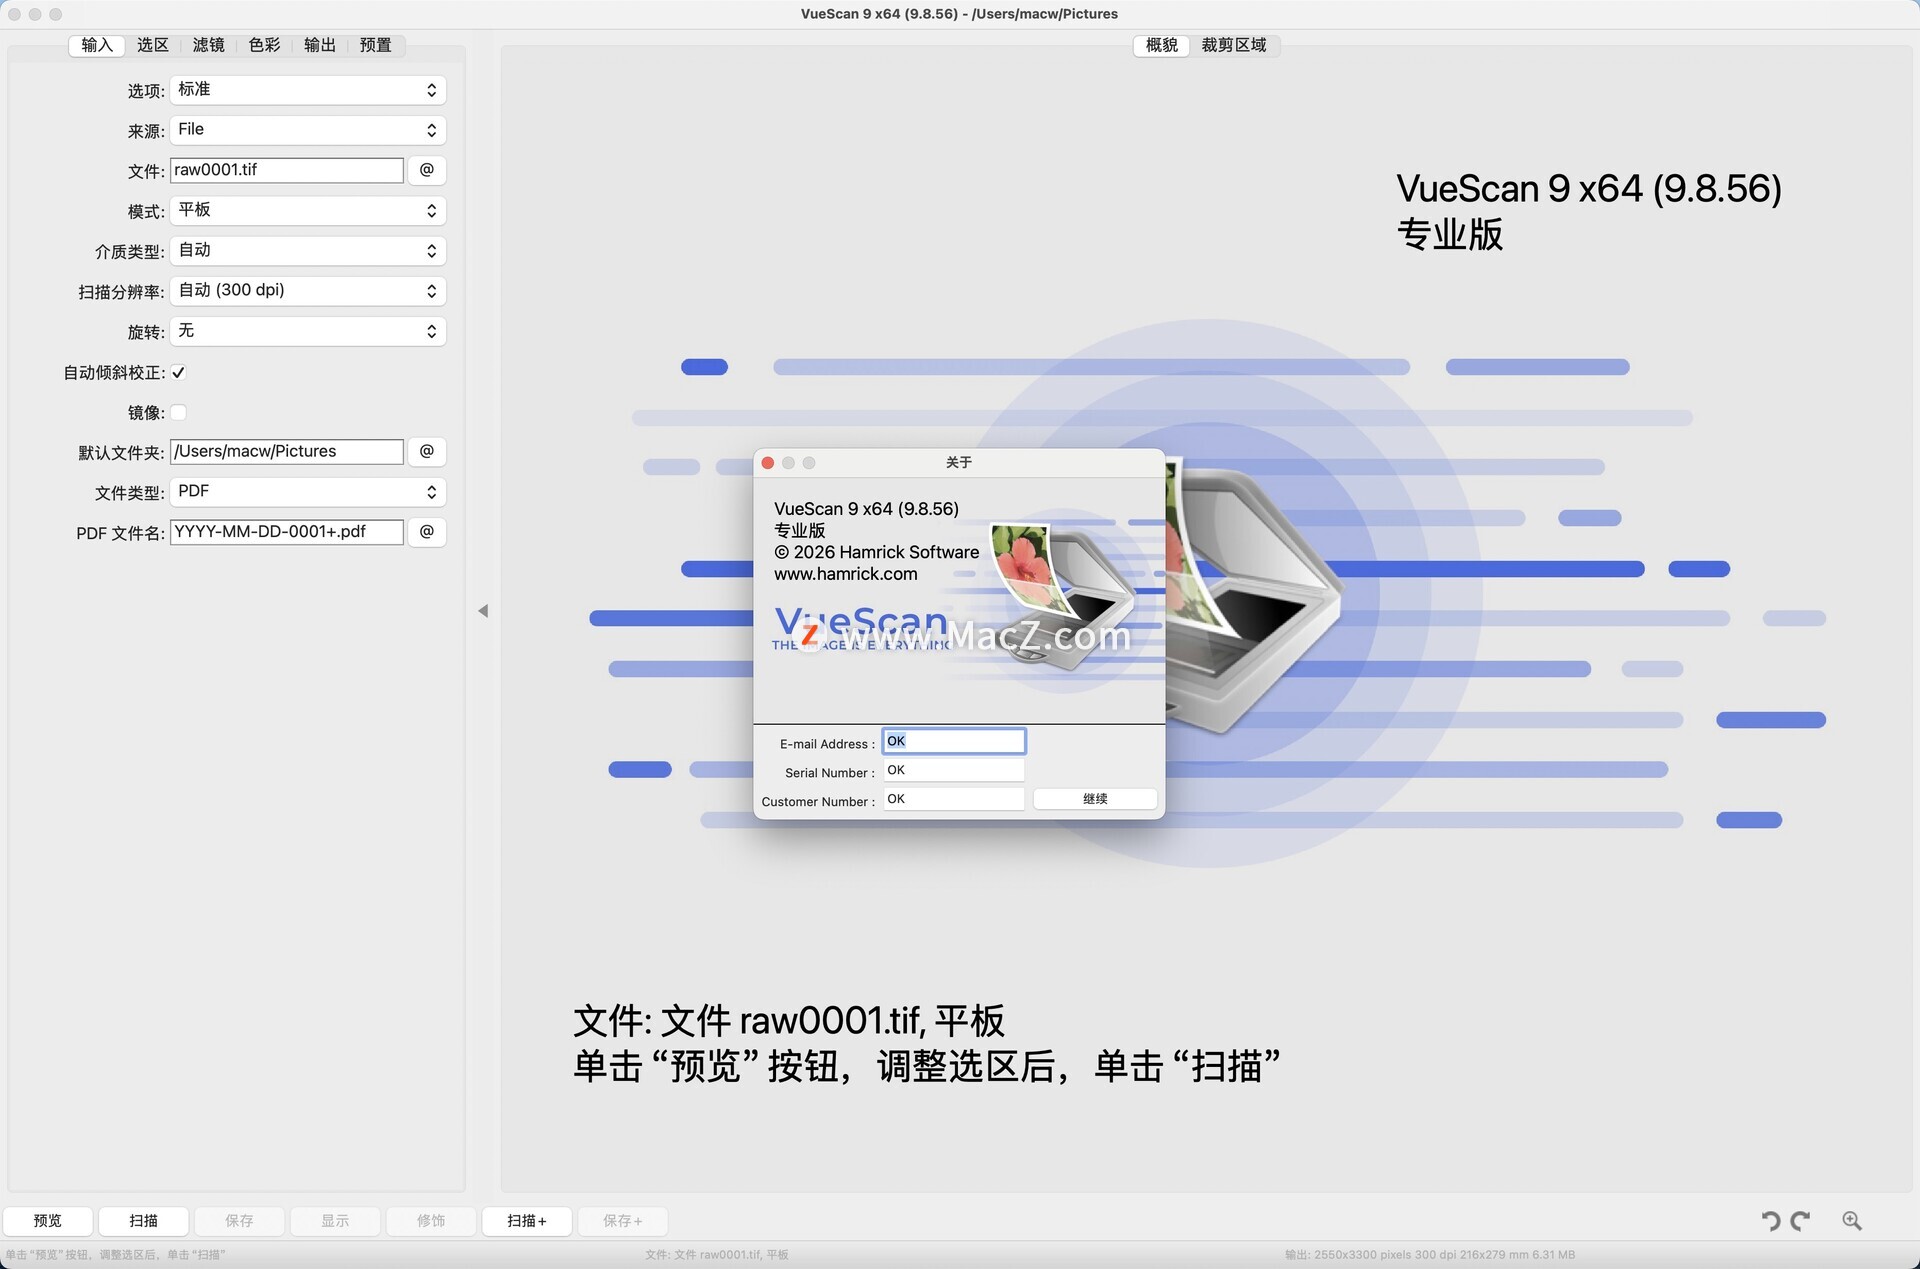Click the 继续 button in the 关于 dialog
Screen dimensions: 1920x1269
tap(1095, 799)
